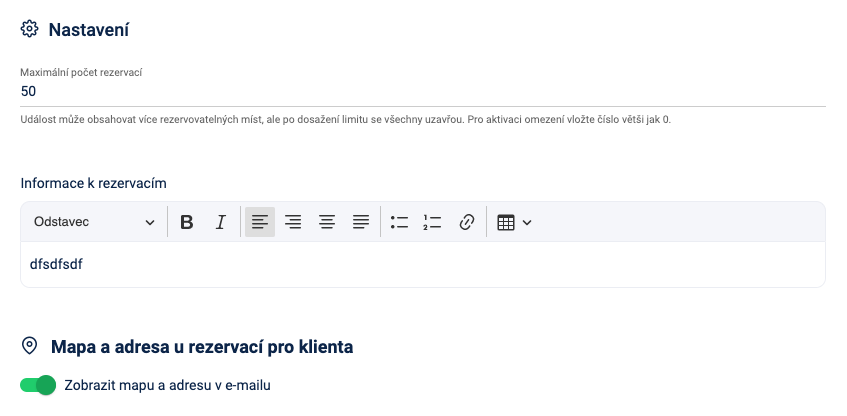Click the Zobrazit mapu a adresu label text
Image resolution: width=847 pixels, height=416 pixels.
167,385
